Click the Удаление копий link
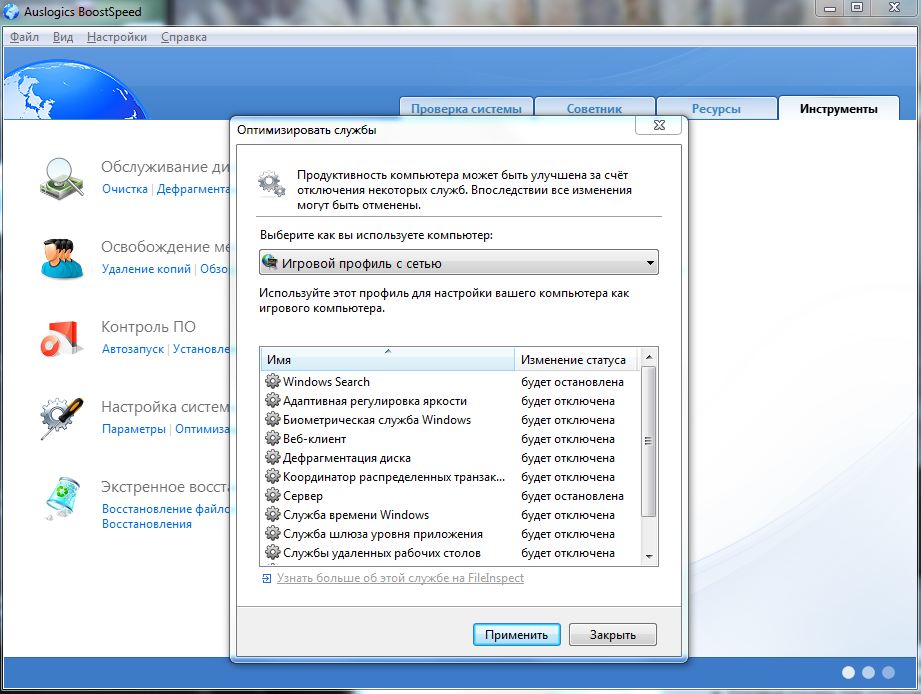 pyautogui.click(x=146, y=269)
